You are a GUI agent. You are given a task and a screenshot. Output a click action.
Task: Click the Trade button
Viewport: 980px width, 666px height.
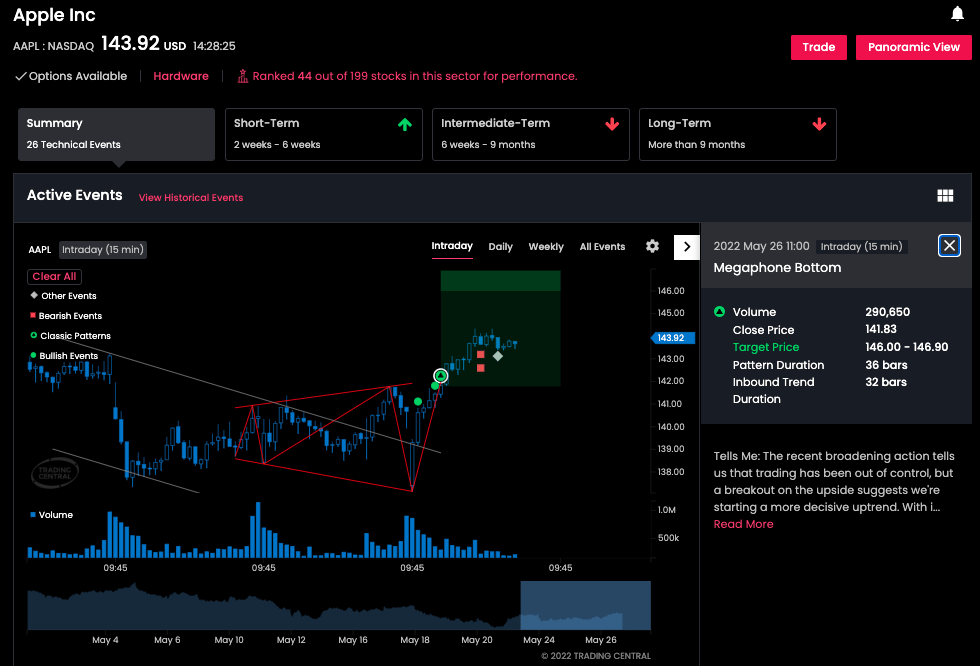818,47
